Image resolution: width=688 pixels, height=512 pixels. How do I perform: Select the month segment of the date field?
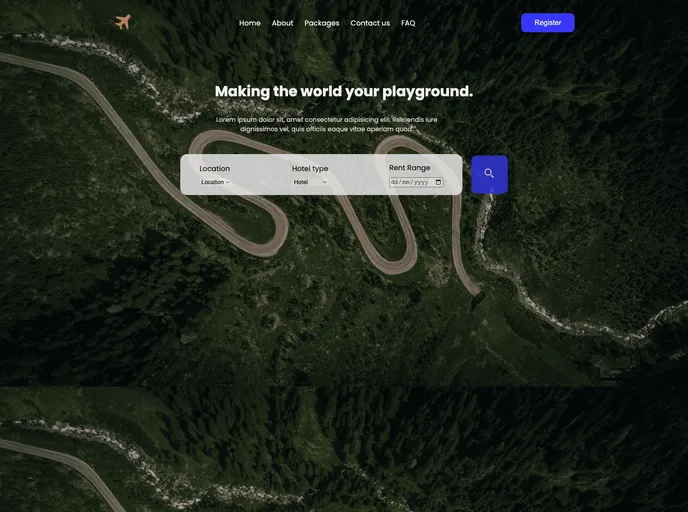(x=407, y=182)
